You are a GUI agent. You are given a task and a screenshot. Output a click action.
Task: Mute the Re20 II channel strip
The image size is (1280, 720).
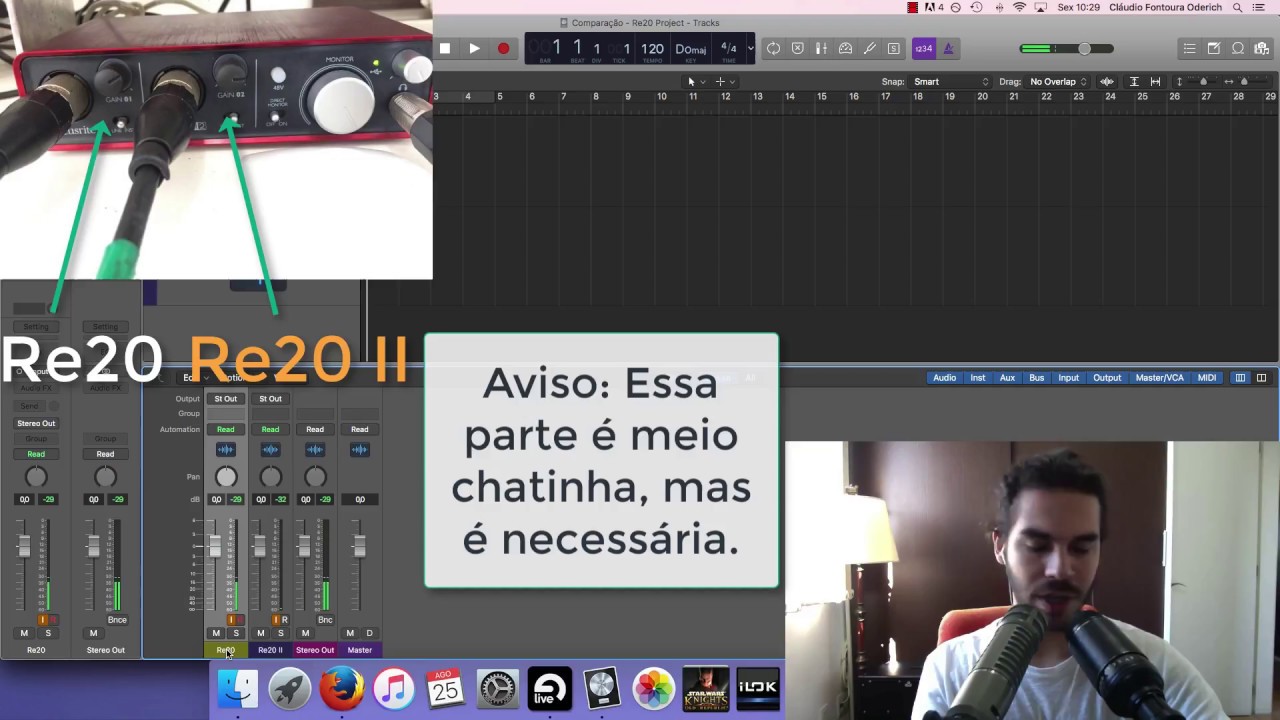261,633
